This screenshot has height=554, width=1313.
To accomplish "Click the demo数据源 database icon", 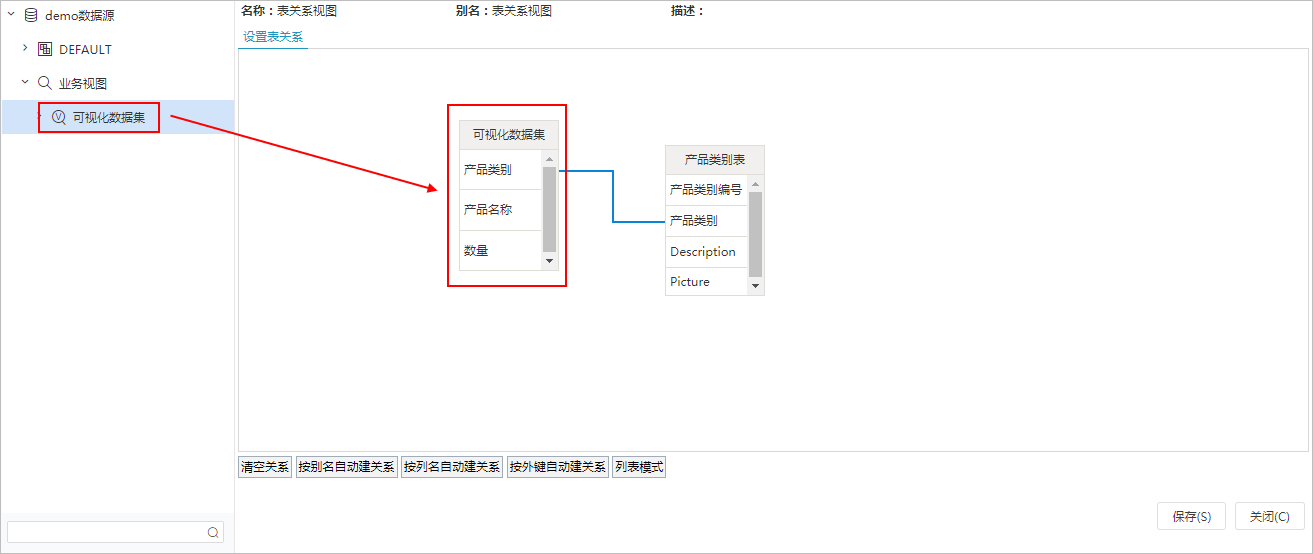I will [x=31, y=15].
